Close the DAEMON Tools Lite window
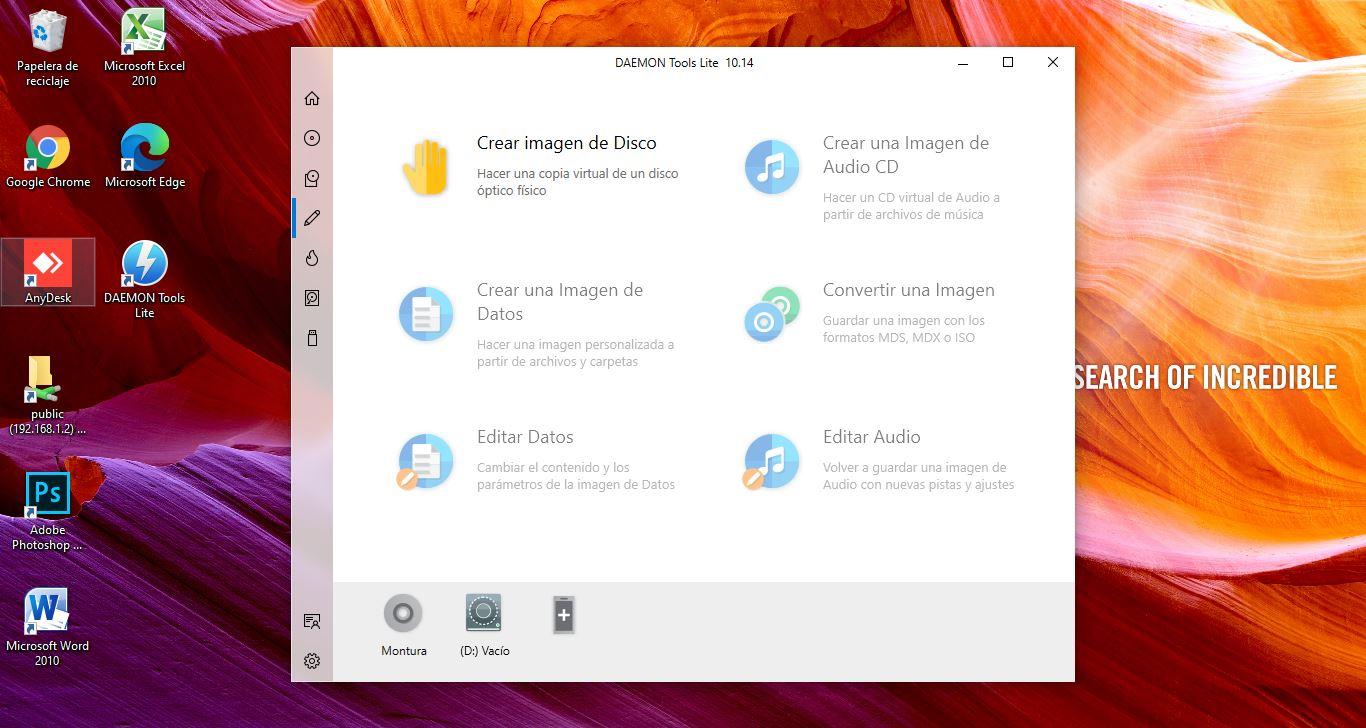 1052,62
